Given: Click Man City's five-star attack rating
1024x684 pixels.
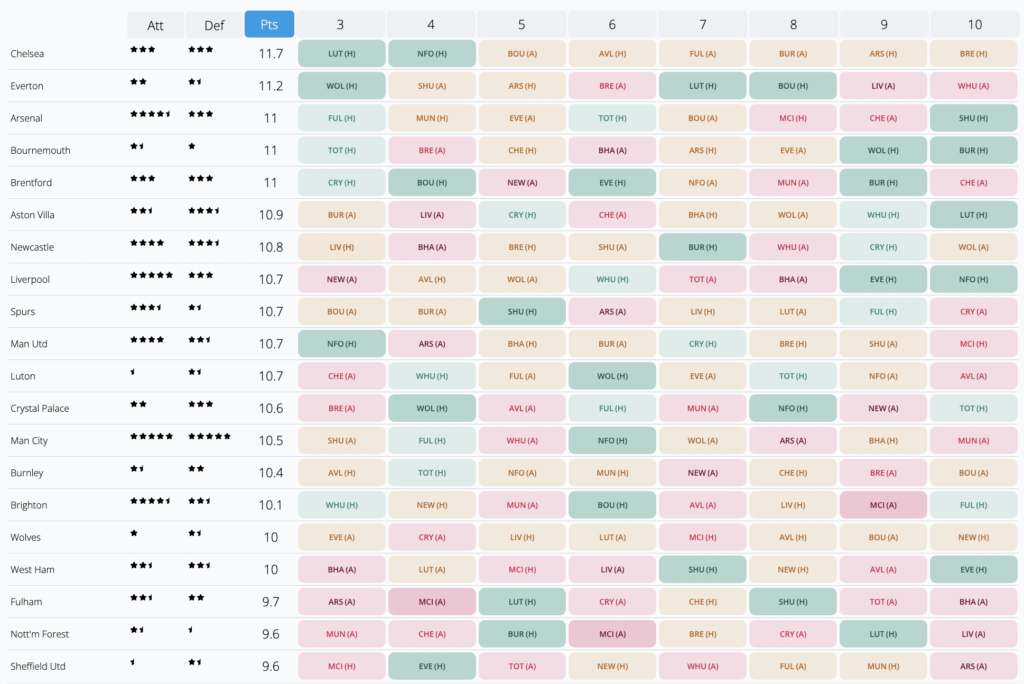Looking at the screenshot, I should pyautogui.click(x=151, y=437).
